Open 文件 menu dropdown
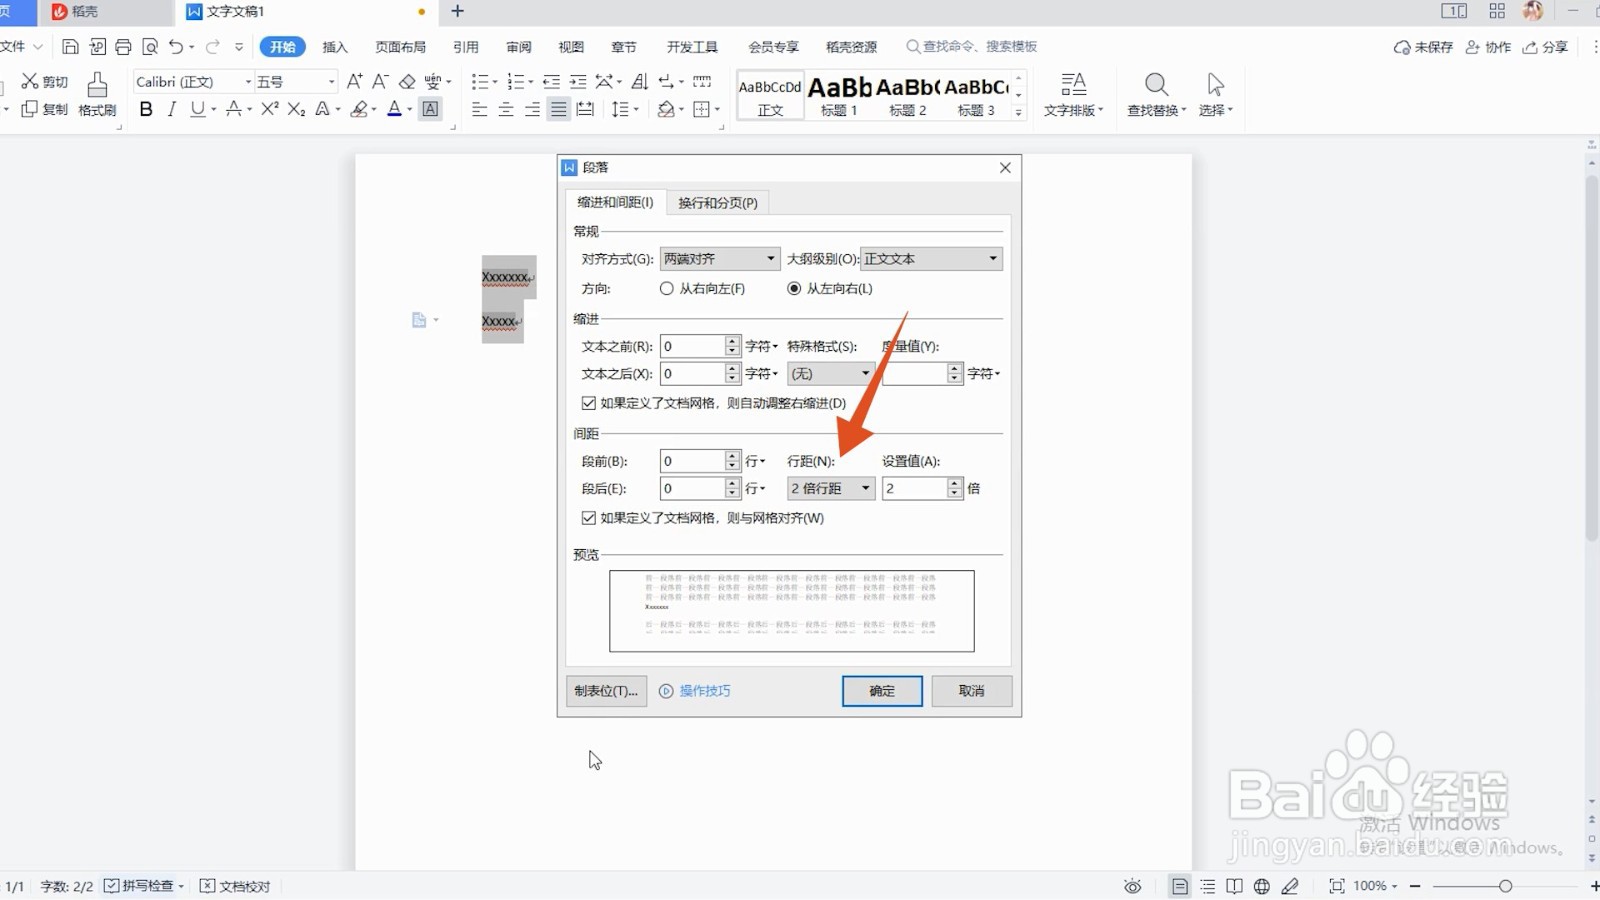The width and height of the screenshot is (1600, 900). pos(22,46)
